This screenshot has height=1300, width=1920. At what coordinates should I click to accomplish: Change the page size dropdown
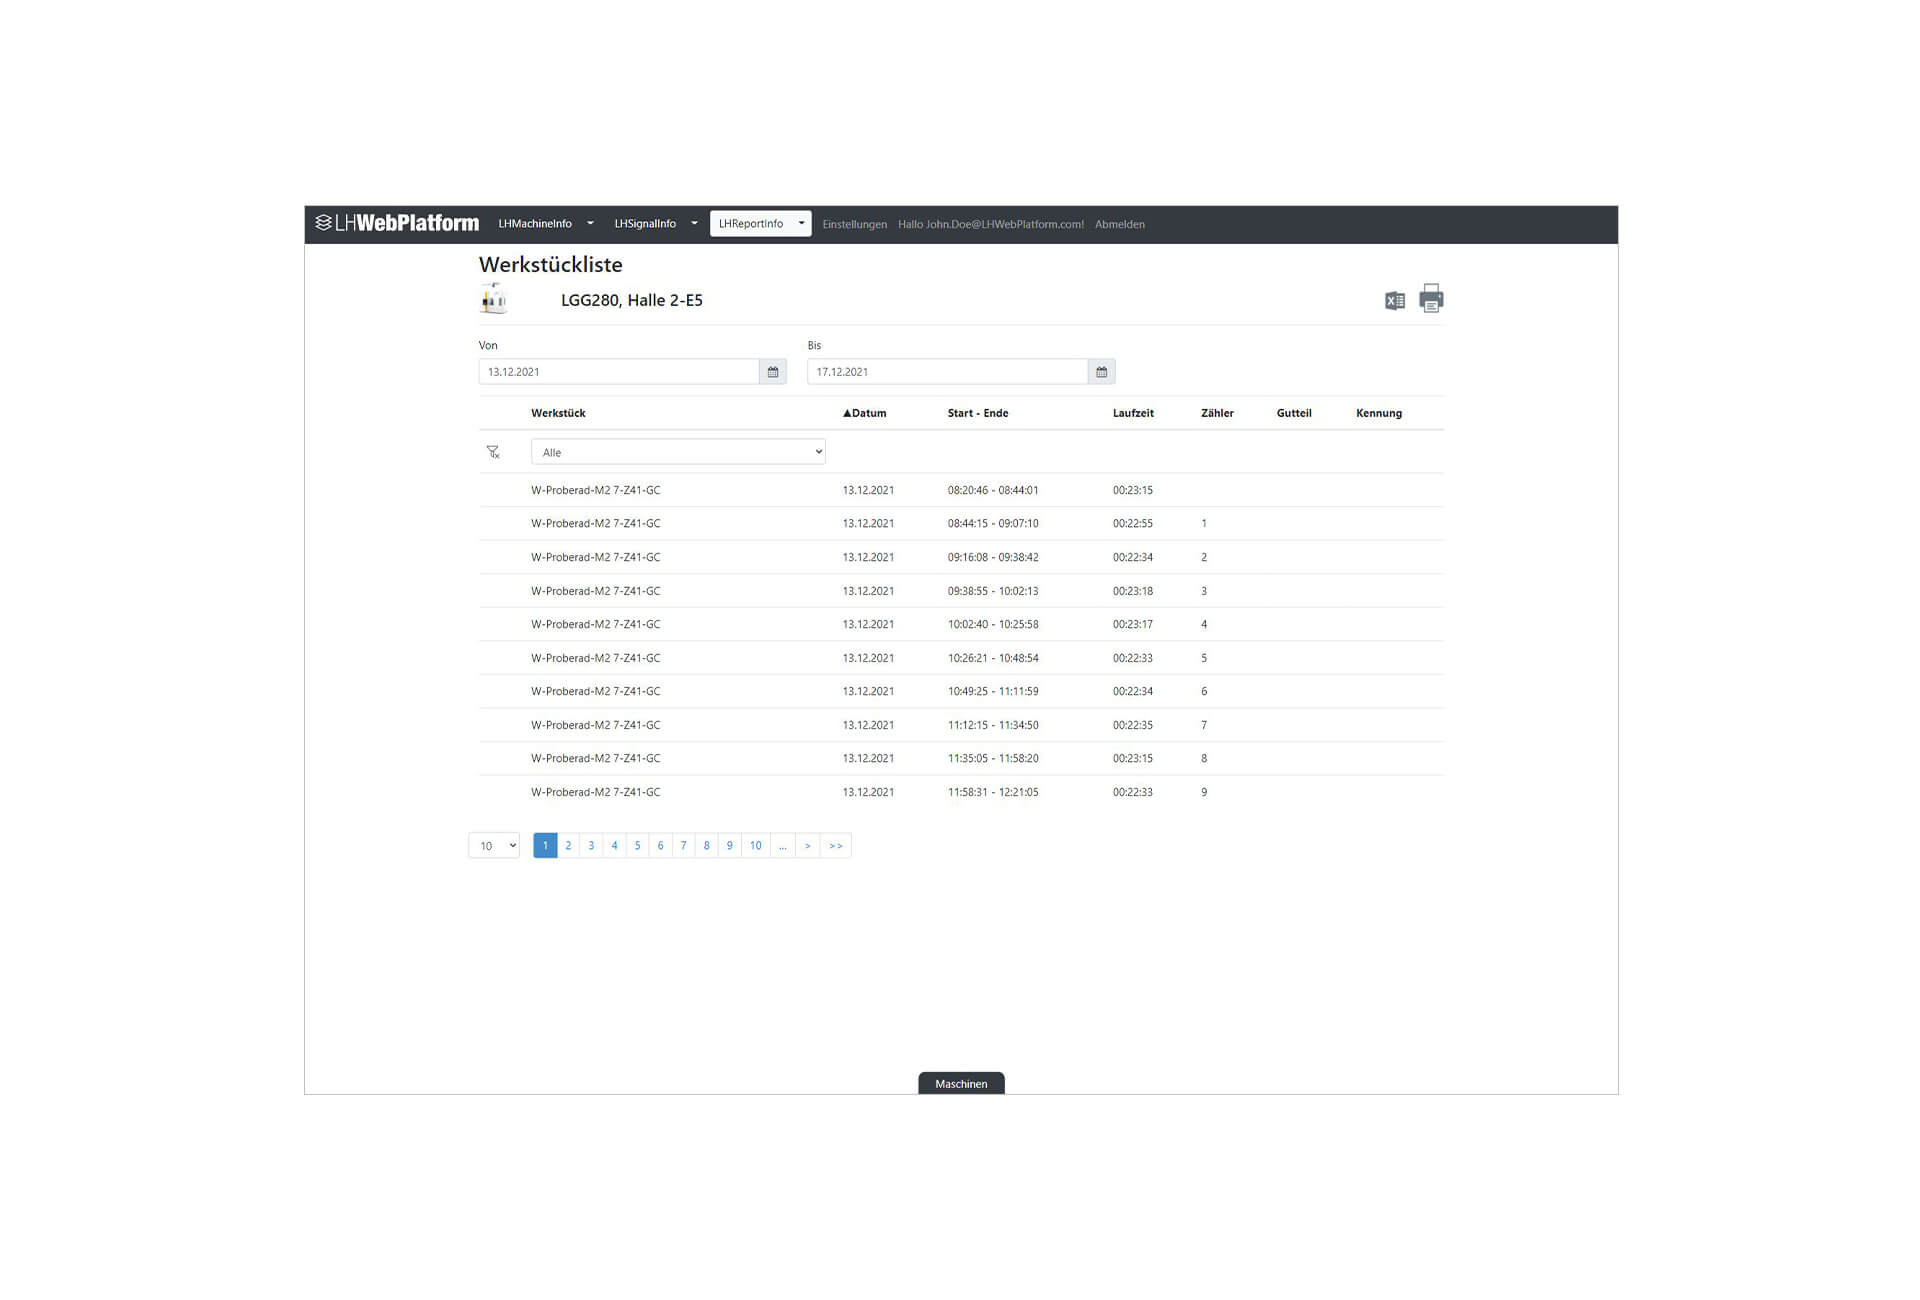pos(494,846)
